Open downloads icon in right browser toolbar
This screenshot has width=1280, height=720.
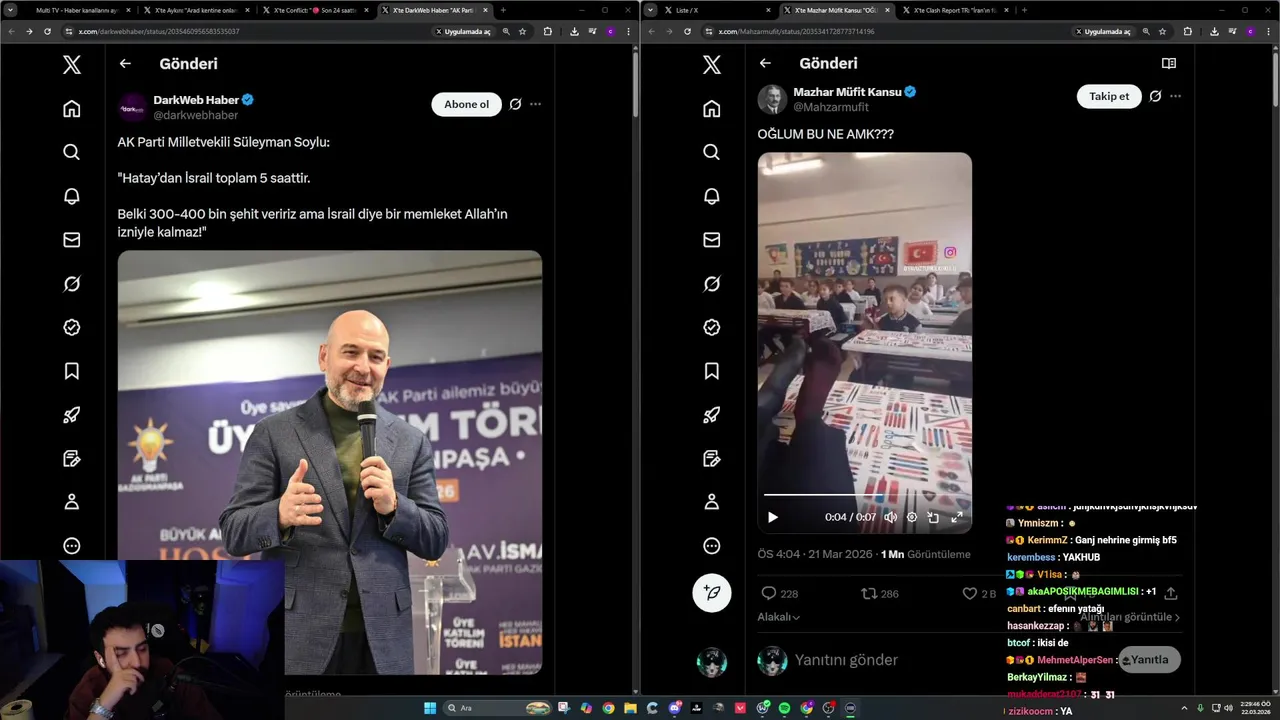pyautogui.click(x=1213, y=31)
